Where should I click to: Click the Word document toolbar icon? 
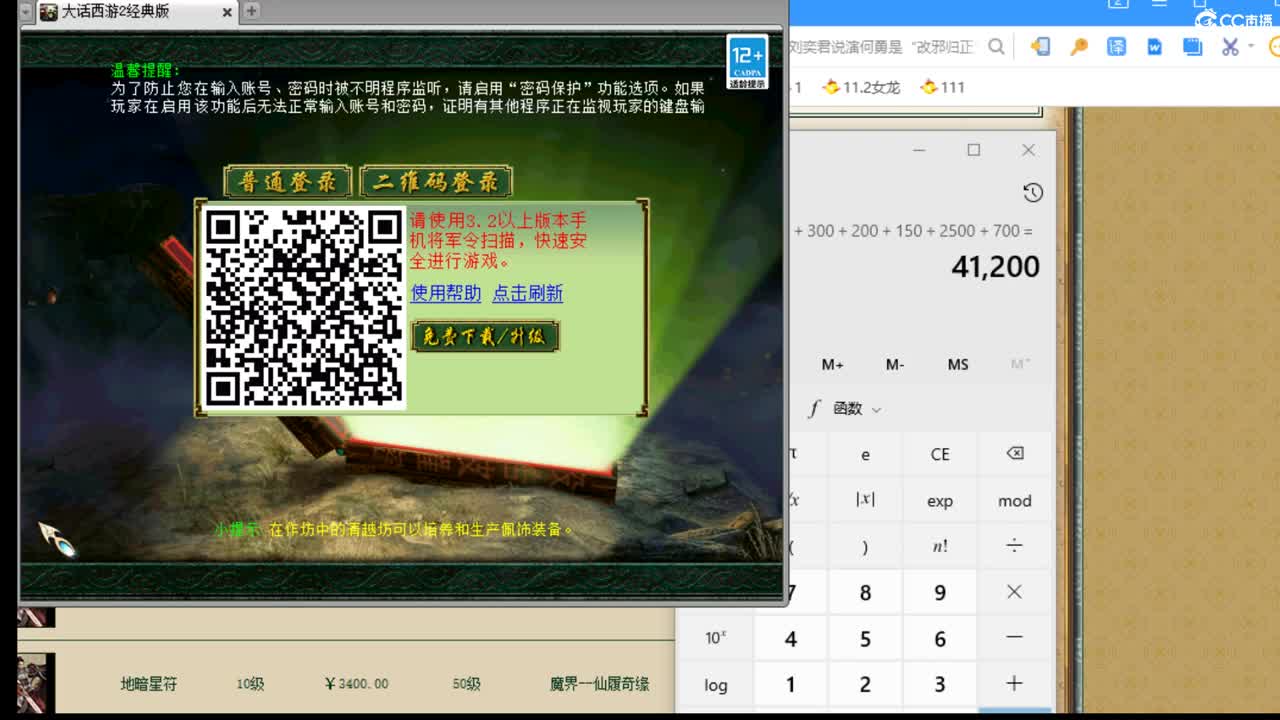1155,47
